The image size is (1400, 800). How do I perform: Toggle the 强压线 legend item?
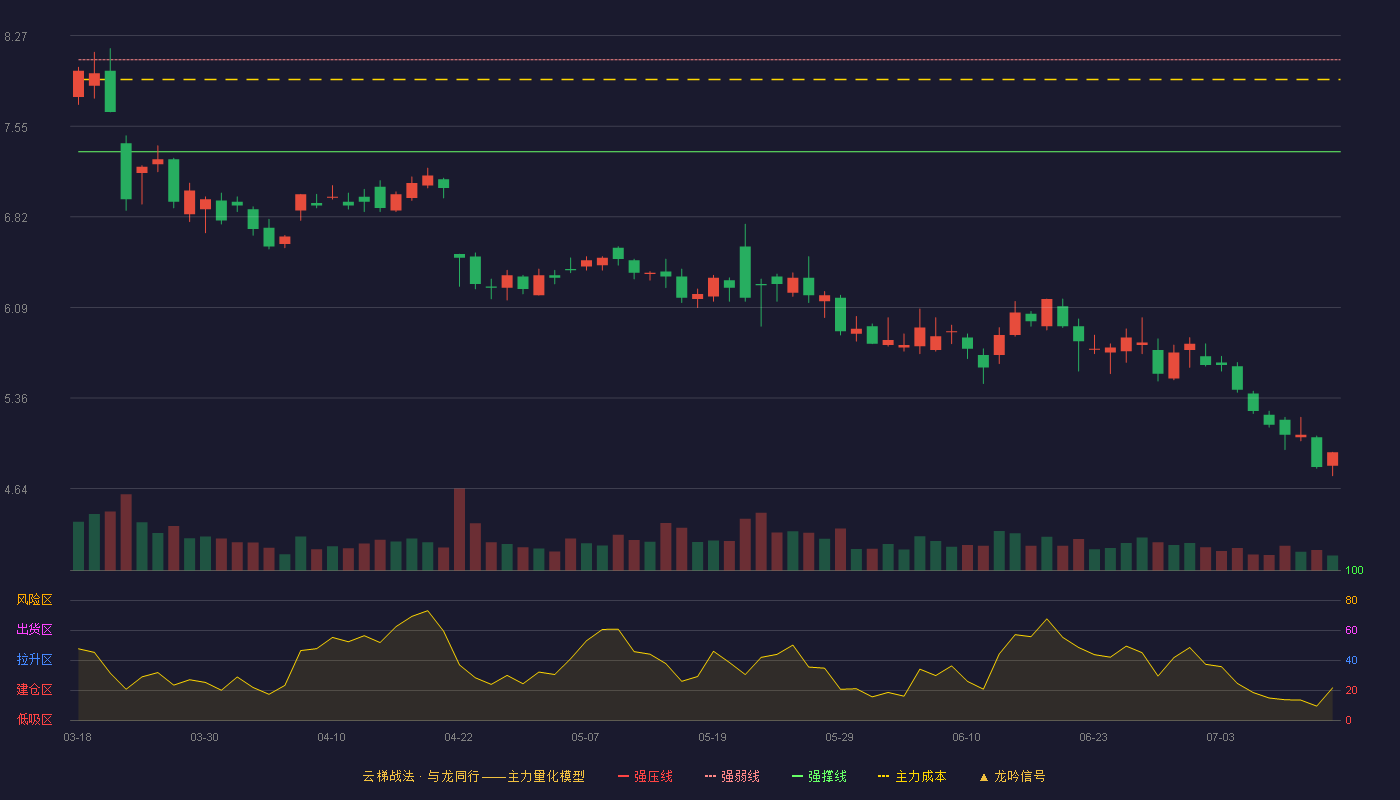pyautogui.click(x=645, y=776)
